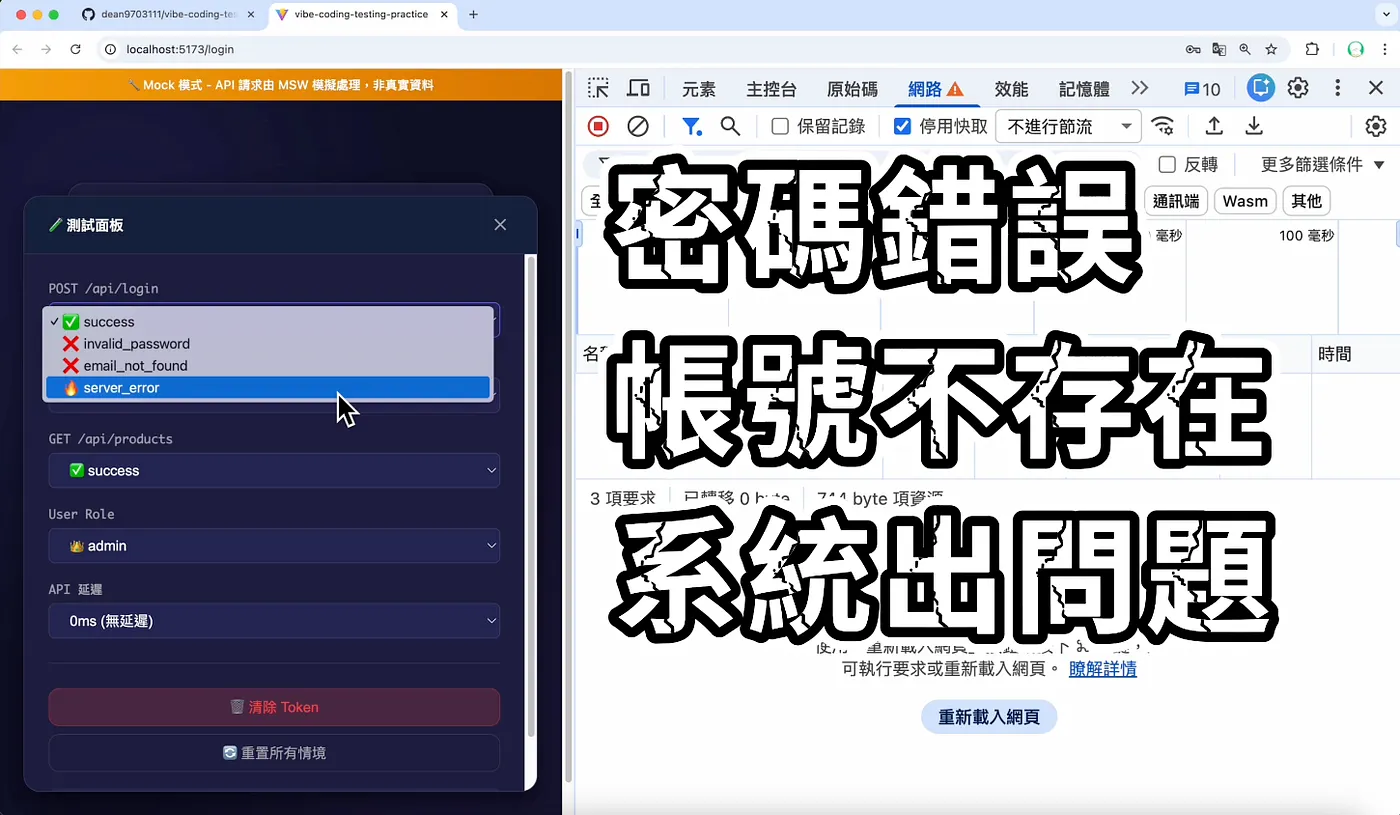
Task: Open the DevTools three-dot menu
Action: point(1337,88)
